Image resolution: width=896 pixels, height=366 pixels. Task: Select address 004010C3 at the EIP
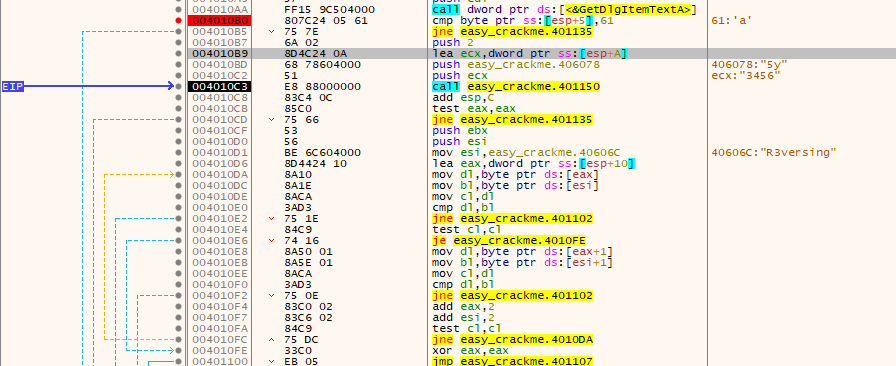(x=219, y=86)
